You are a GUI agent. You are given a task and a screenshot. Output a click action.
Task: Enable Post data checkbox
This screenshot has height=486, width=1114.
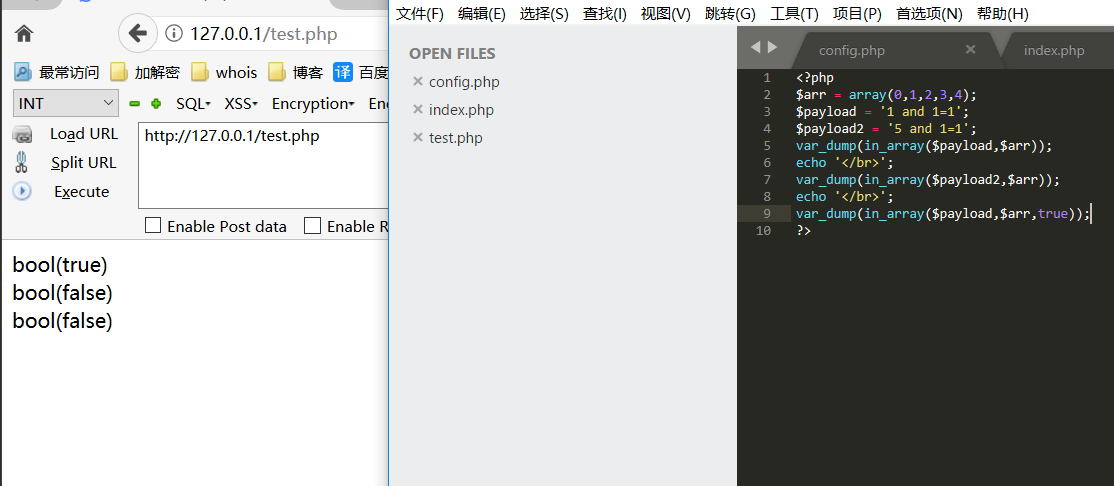click(153, 226)
